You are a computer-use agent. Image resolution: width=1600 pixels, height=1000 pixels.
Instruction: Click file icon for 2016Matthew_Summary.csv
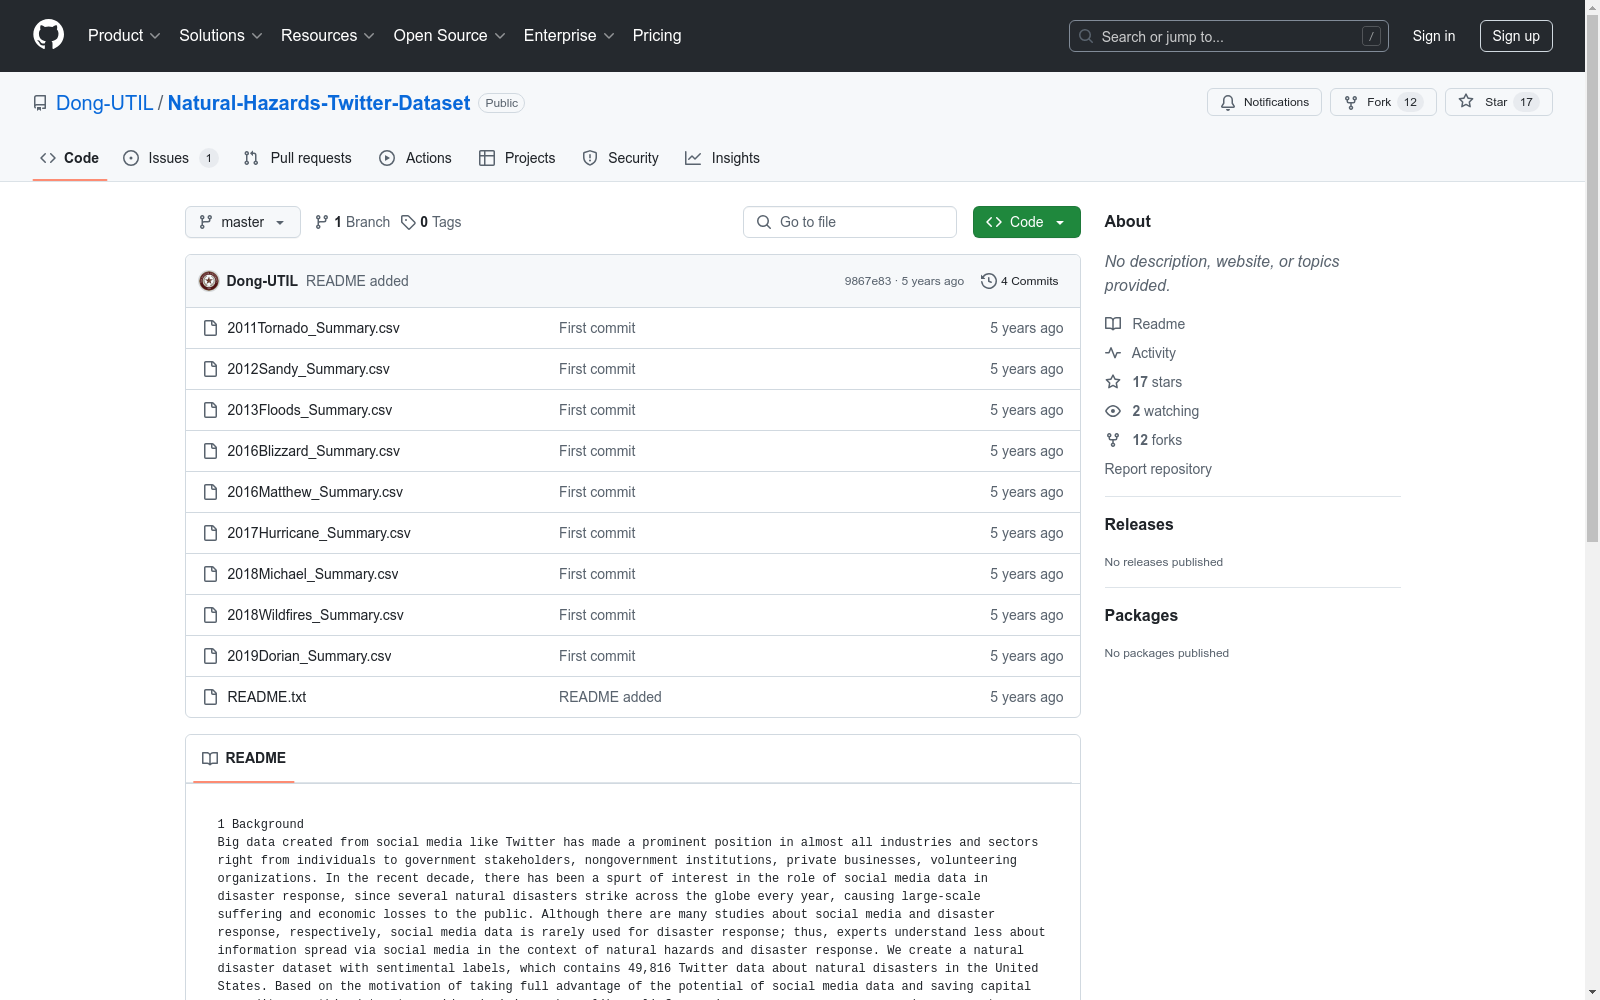210,492
